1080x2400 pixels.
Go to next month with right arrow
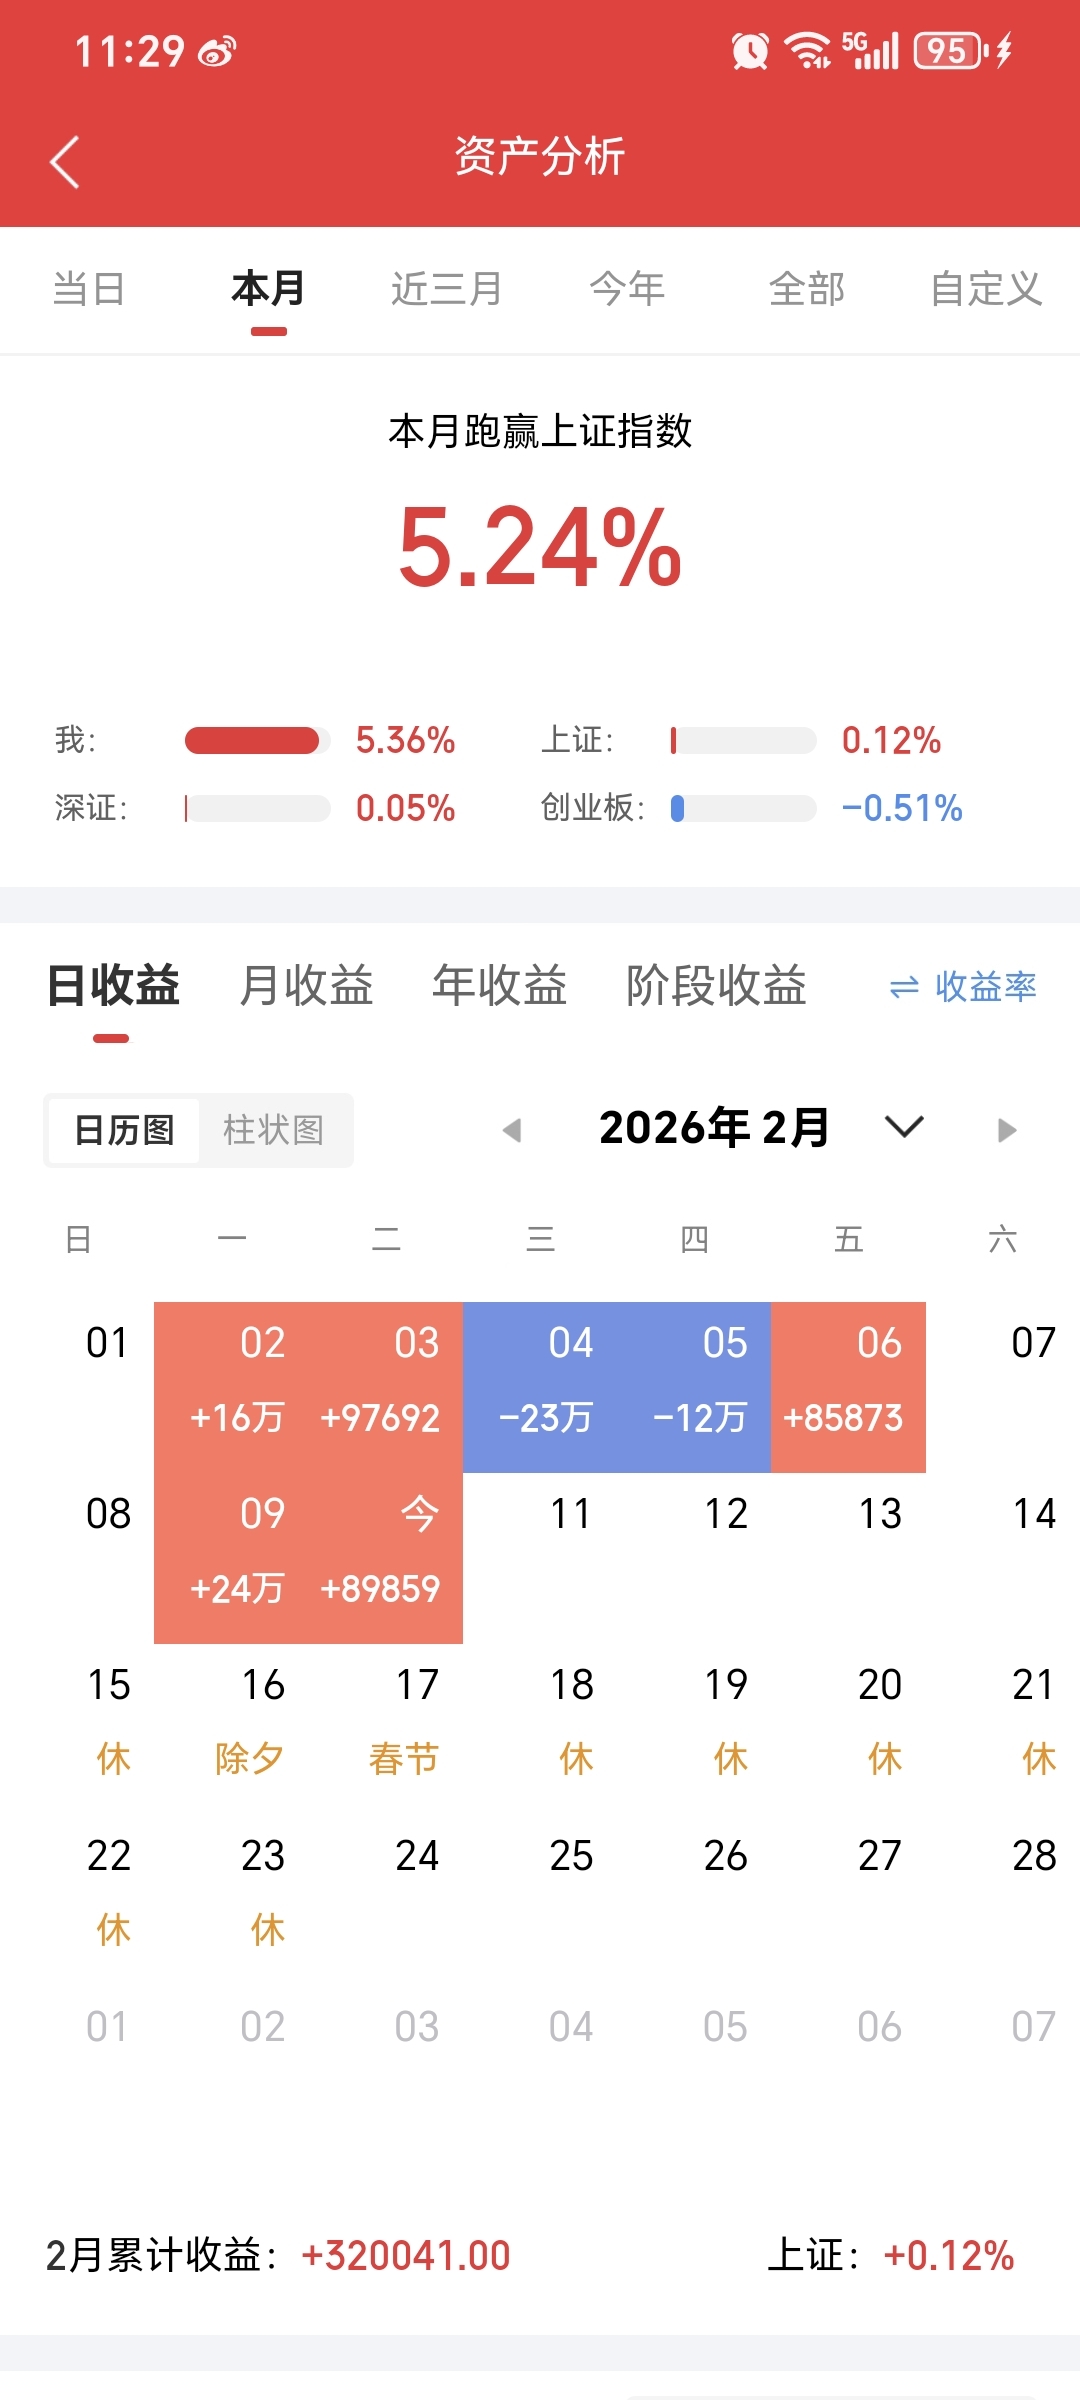tap(1007, 1130)
